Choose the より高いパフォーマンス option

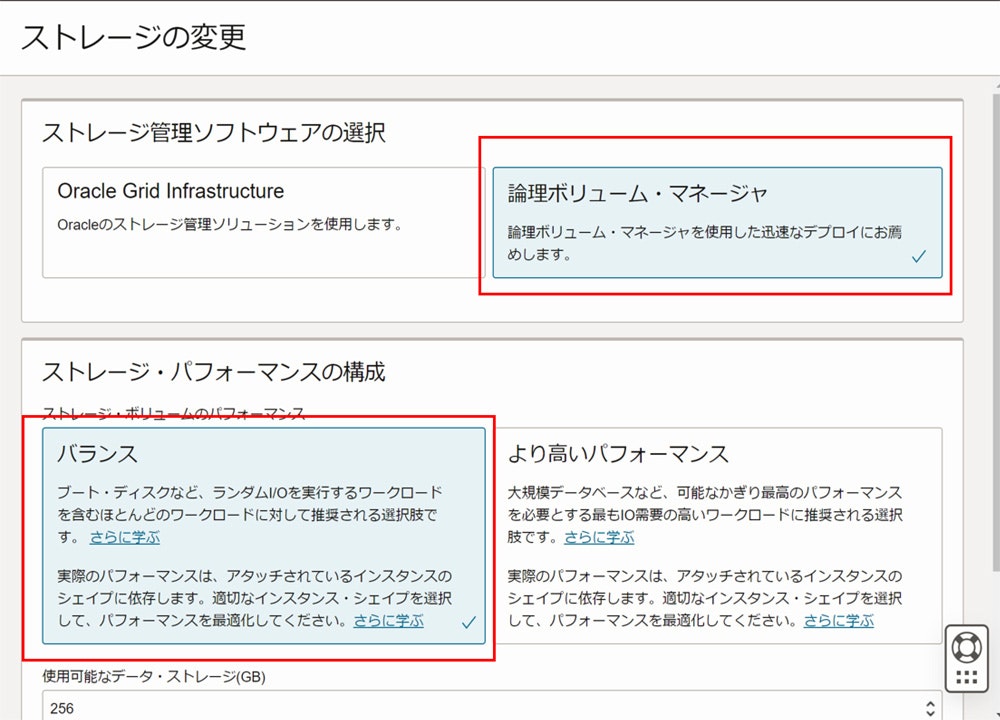pyautogui.click(x=717, y=536)
